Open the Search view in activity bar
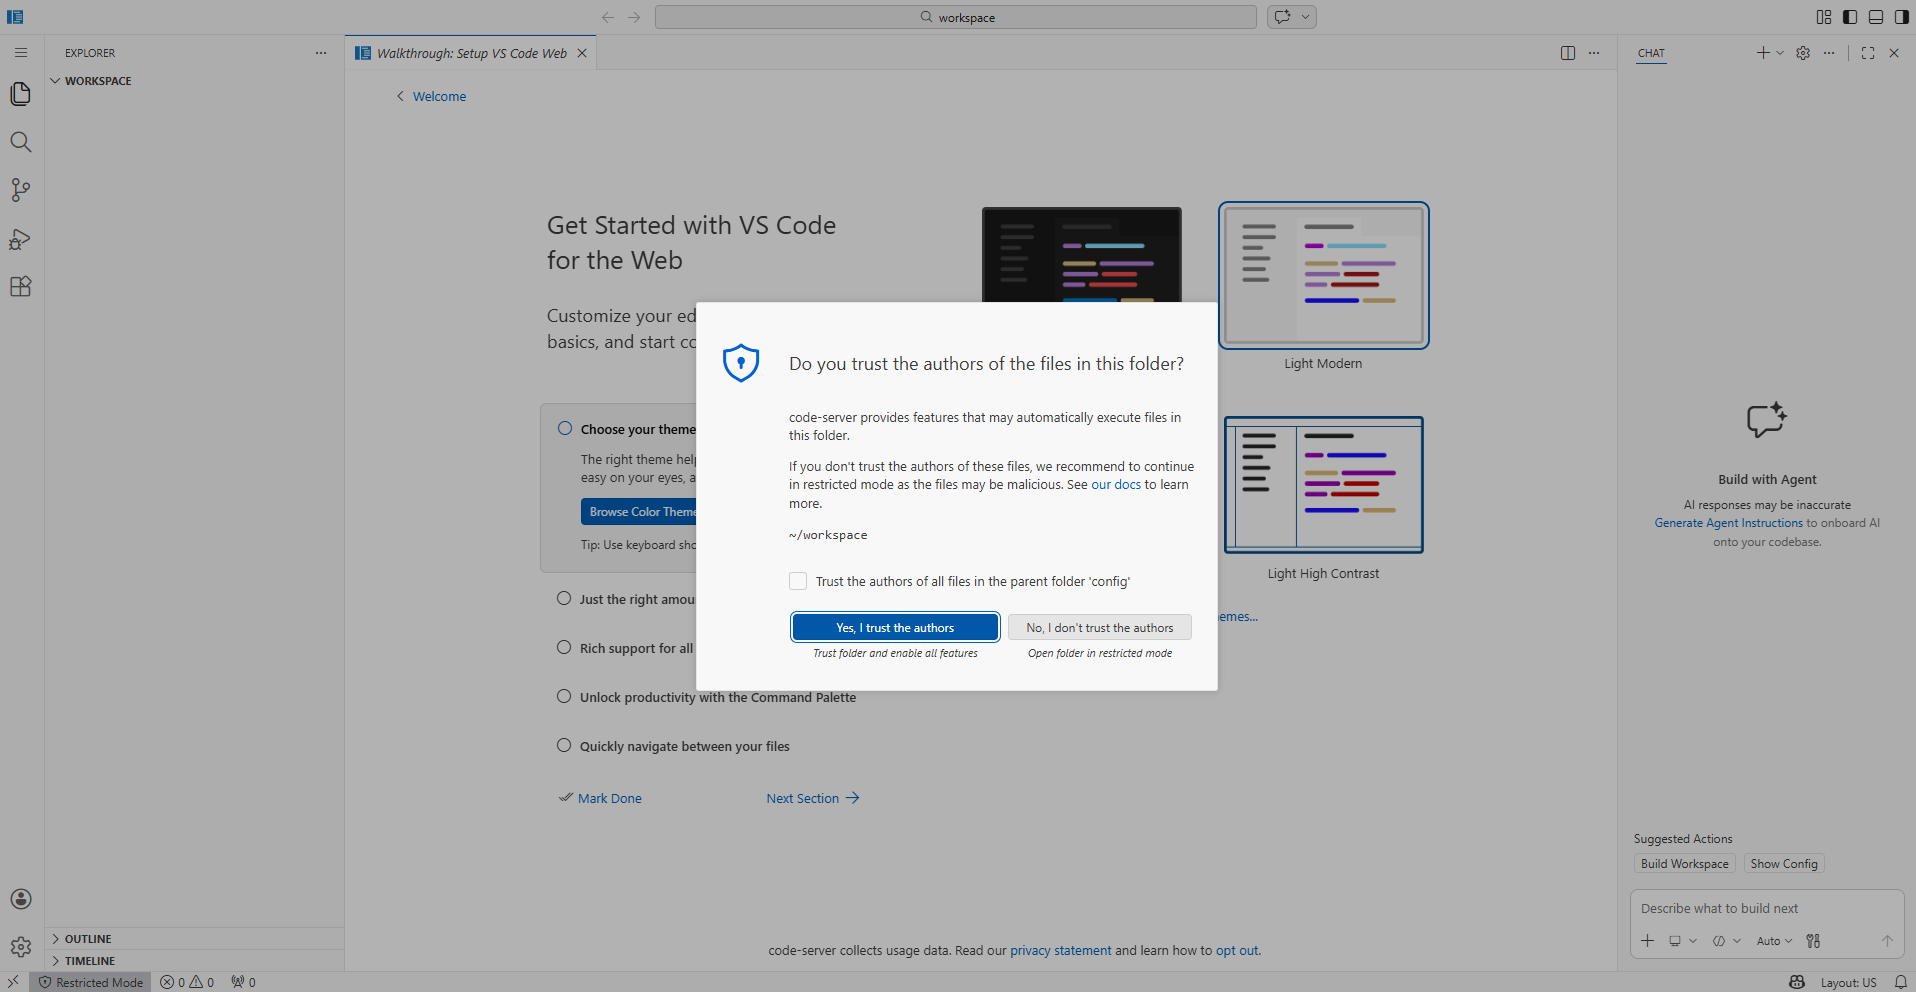The width and height of the screenshot is (1916, 992). [21, 142]
